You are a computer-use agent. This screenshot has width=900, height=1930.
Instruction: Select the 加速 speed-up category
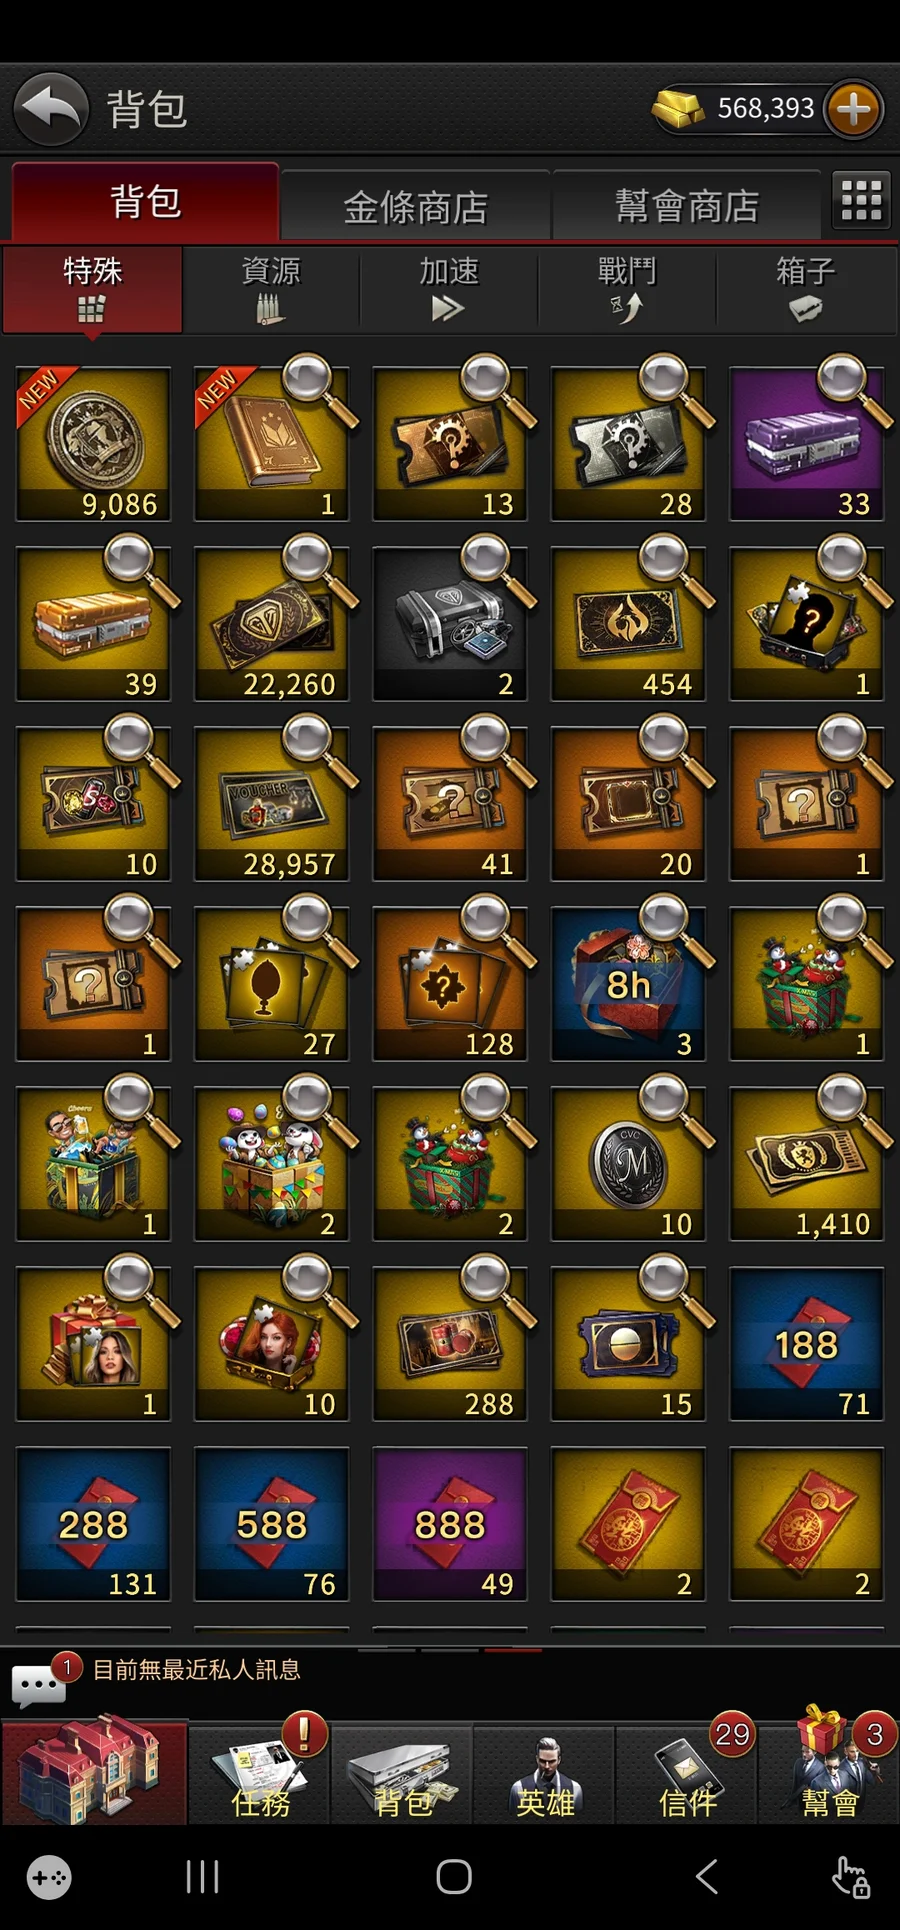pyautogui.click(x=449, y=289)
